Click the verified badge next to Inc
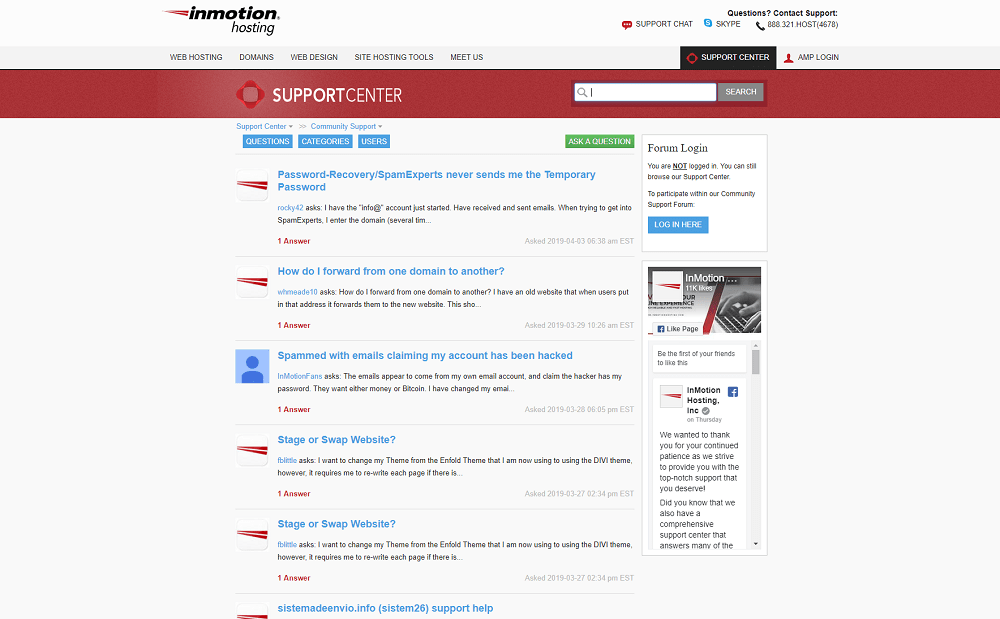This screenshot has height=619, width=1000. click(x=706, y=411)
